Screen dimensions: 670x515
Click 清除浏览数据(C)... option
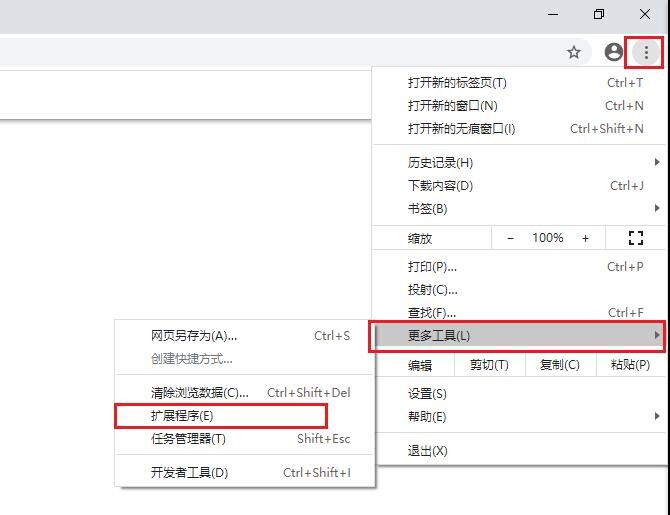point(199,392)
